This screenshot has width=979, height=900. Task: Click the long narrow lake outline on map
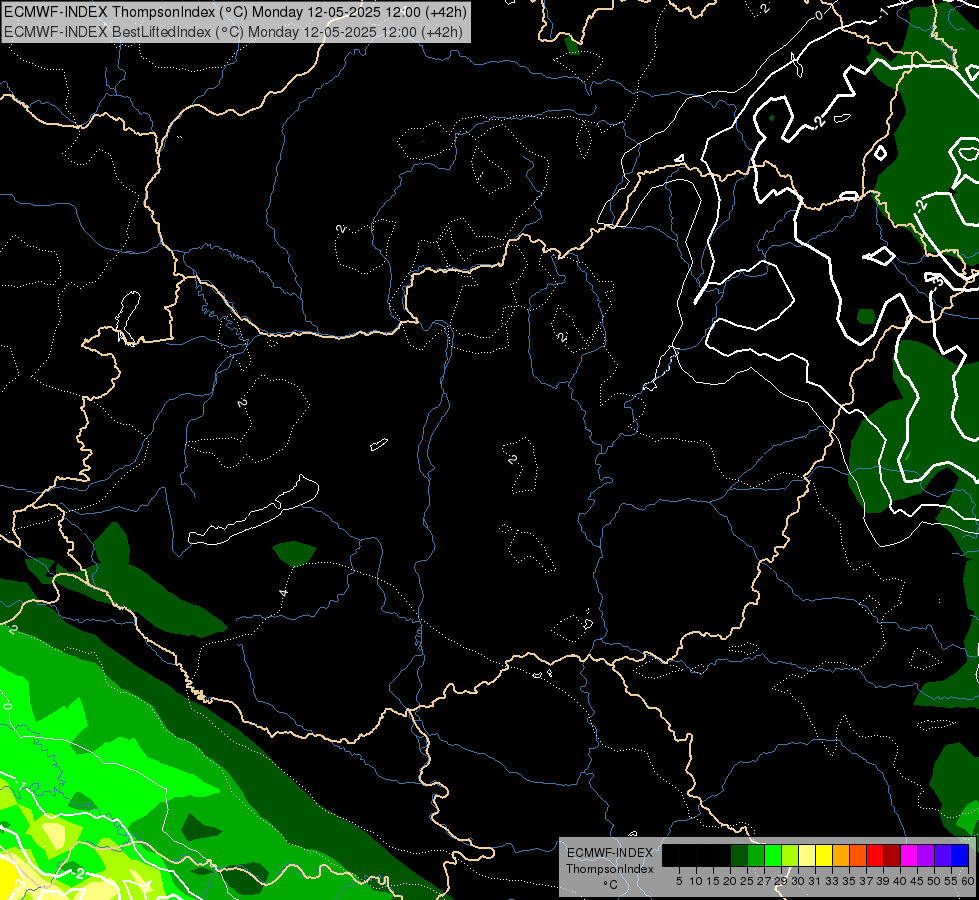[253, 513]
